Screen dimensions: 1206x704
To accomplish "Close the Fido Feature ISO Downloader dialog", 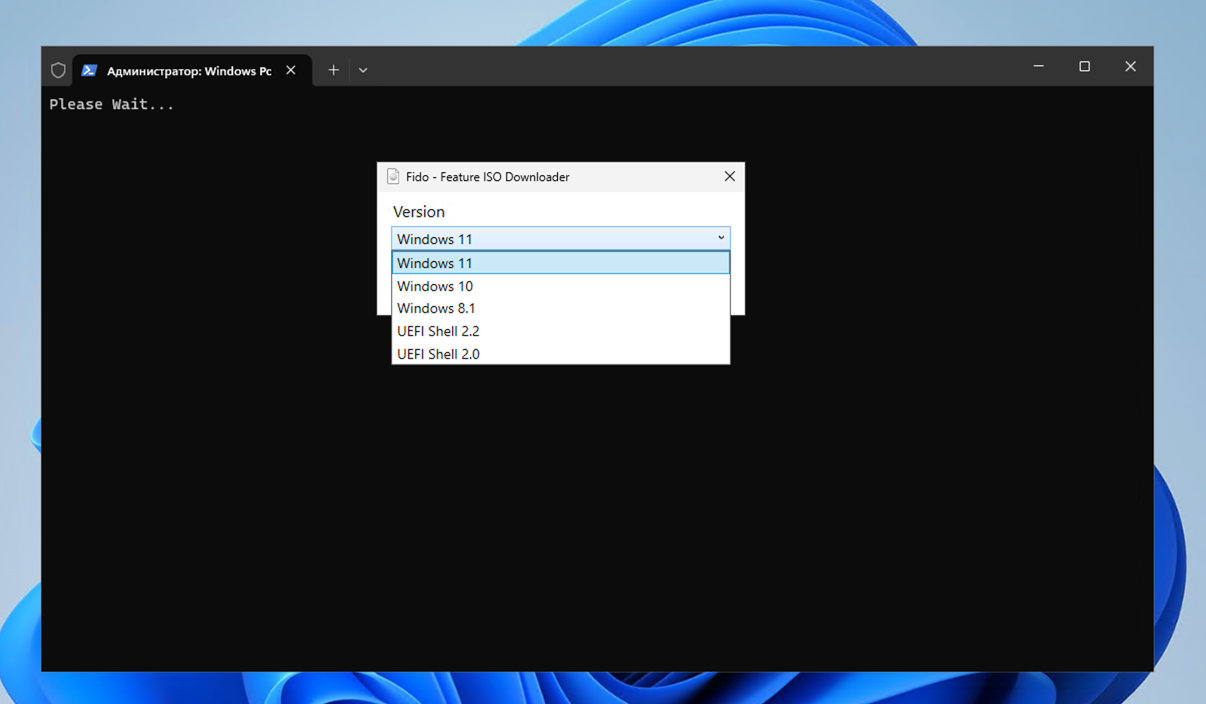I will click(729, 177).
